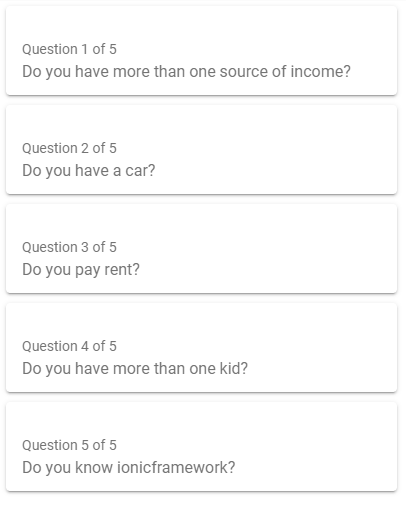Click the 'Question 4 of 5' label
Screen dimensions: 406x508
coord(69,346)
